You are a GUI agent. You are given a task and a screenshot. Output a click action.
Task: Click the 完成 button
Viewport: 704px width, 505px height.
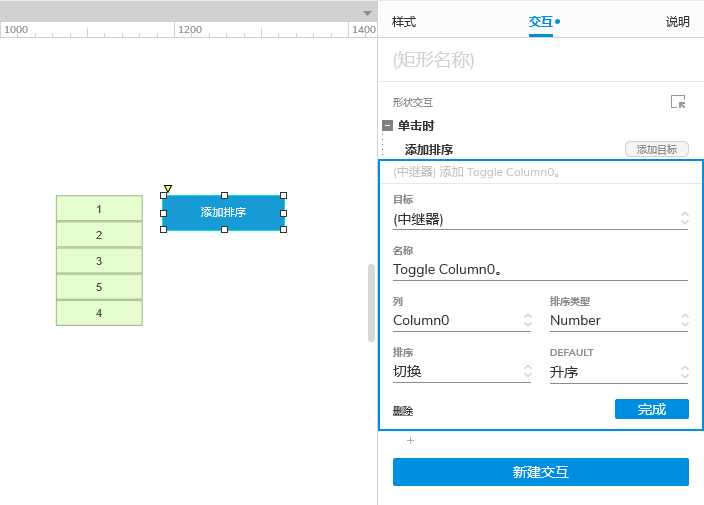point(651,409)
